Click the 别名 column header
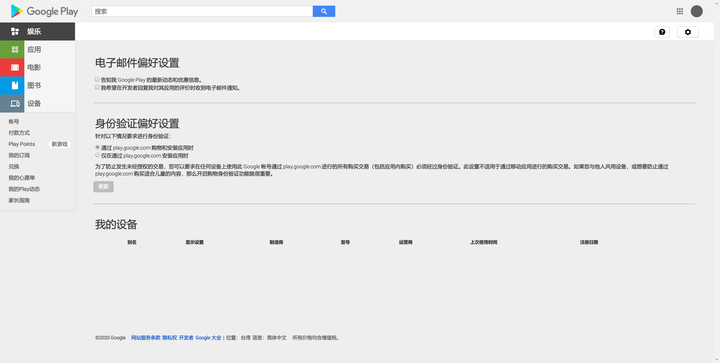Image resolution: width=720 pixels, height=363 pixels. coord(132,242)
